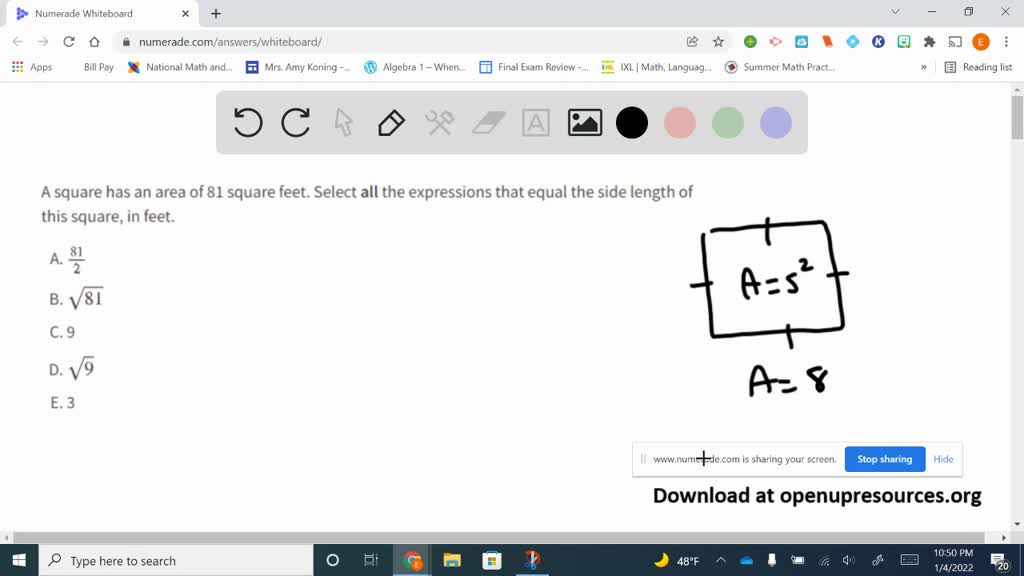Open the insert image tool
The height and width of the screenshot is (576, 1024).
click(584, 123)
